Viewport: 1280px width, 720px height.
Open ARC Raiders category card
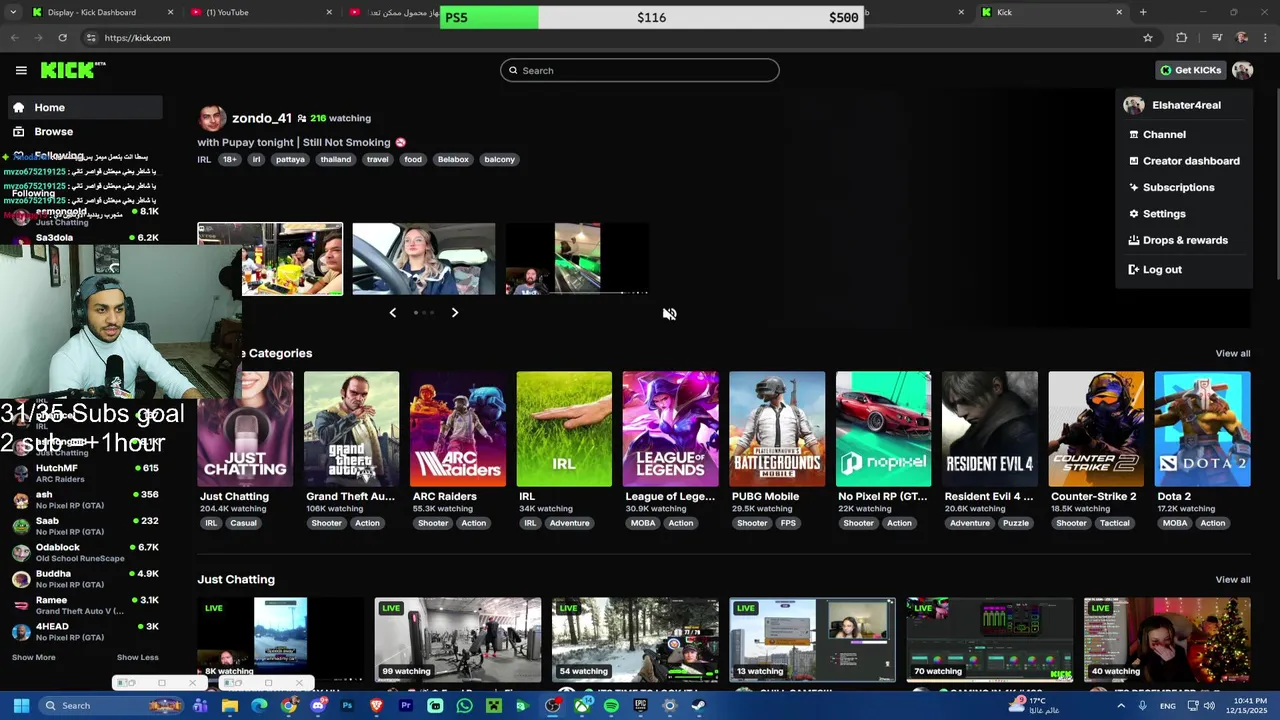[x=458, y=429]
